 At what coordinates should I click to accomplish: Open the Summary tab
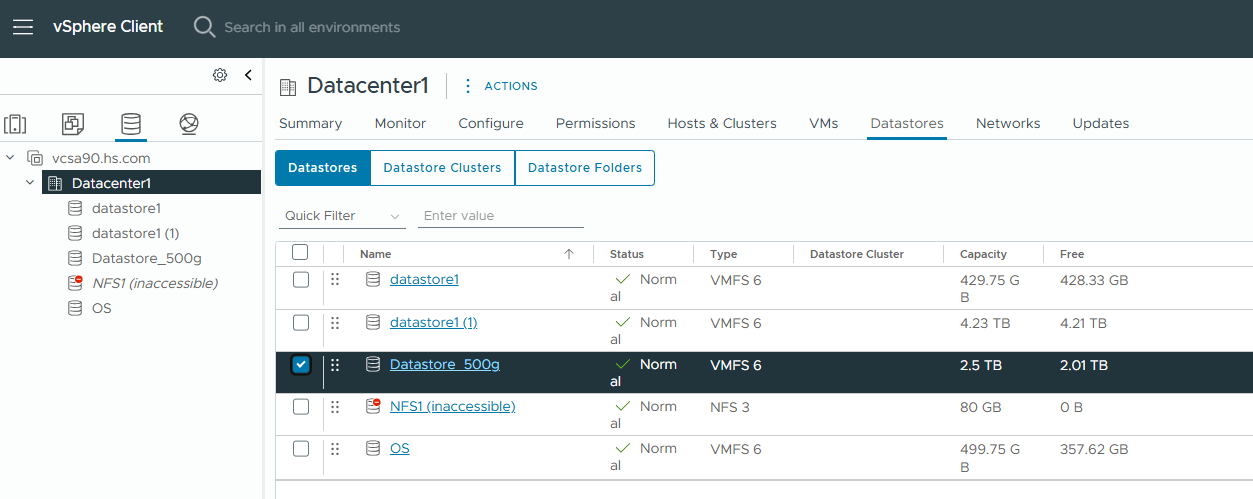click(310, 124)
